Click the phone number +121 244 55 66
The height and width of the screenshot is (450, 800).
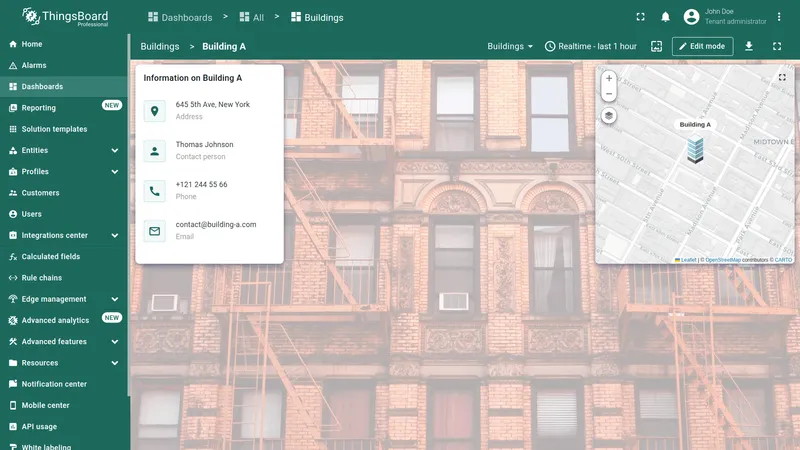click(202, 185)
